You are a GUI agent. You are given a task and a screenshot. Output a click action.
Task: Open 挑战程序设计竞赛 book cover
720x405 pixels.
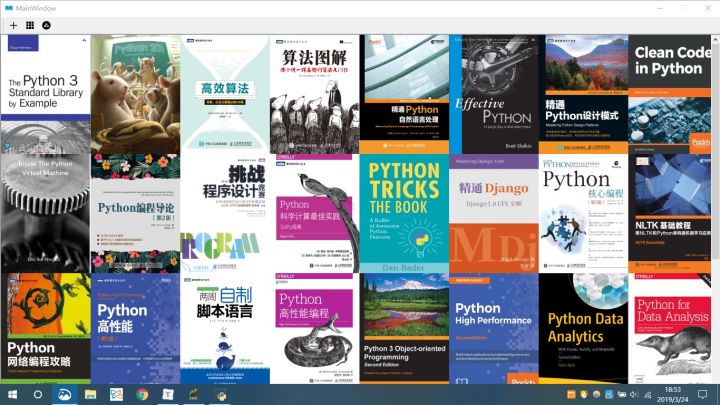click(225, 214)
